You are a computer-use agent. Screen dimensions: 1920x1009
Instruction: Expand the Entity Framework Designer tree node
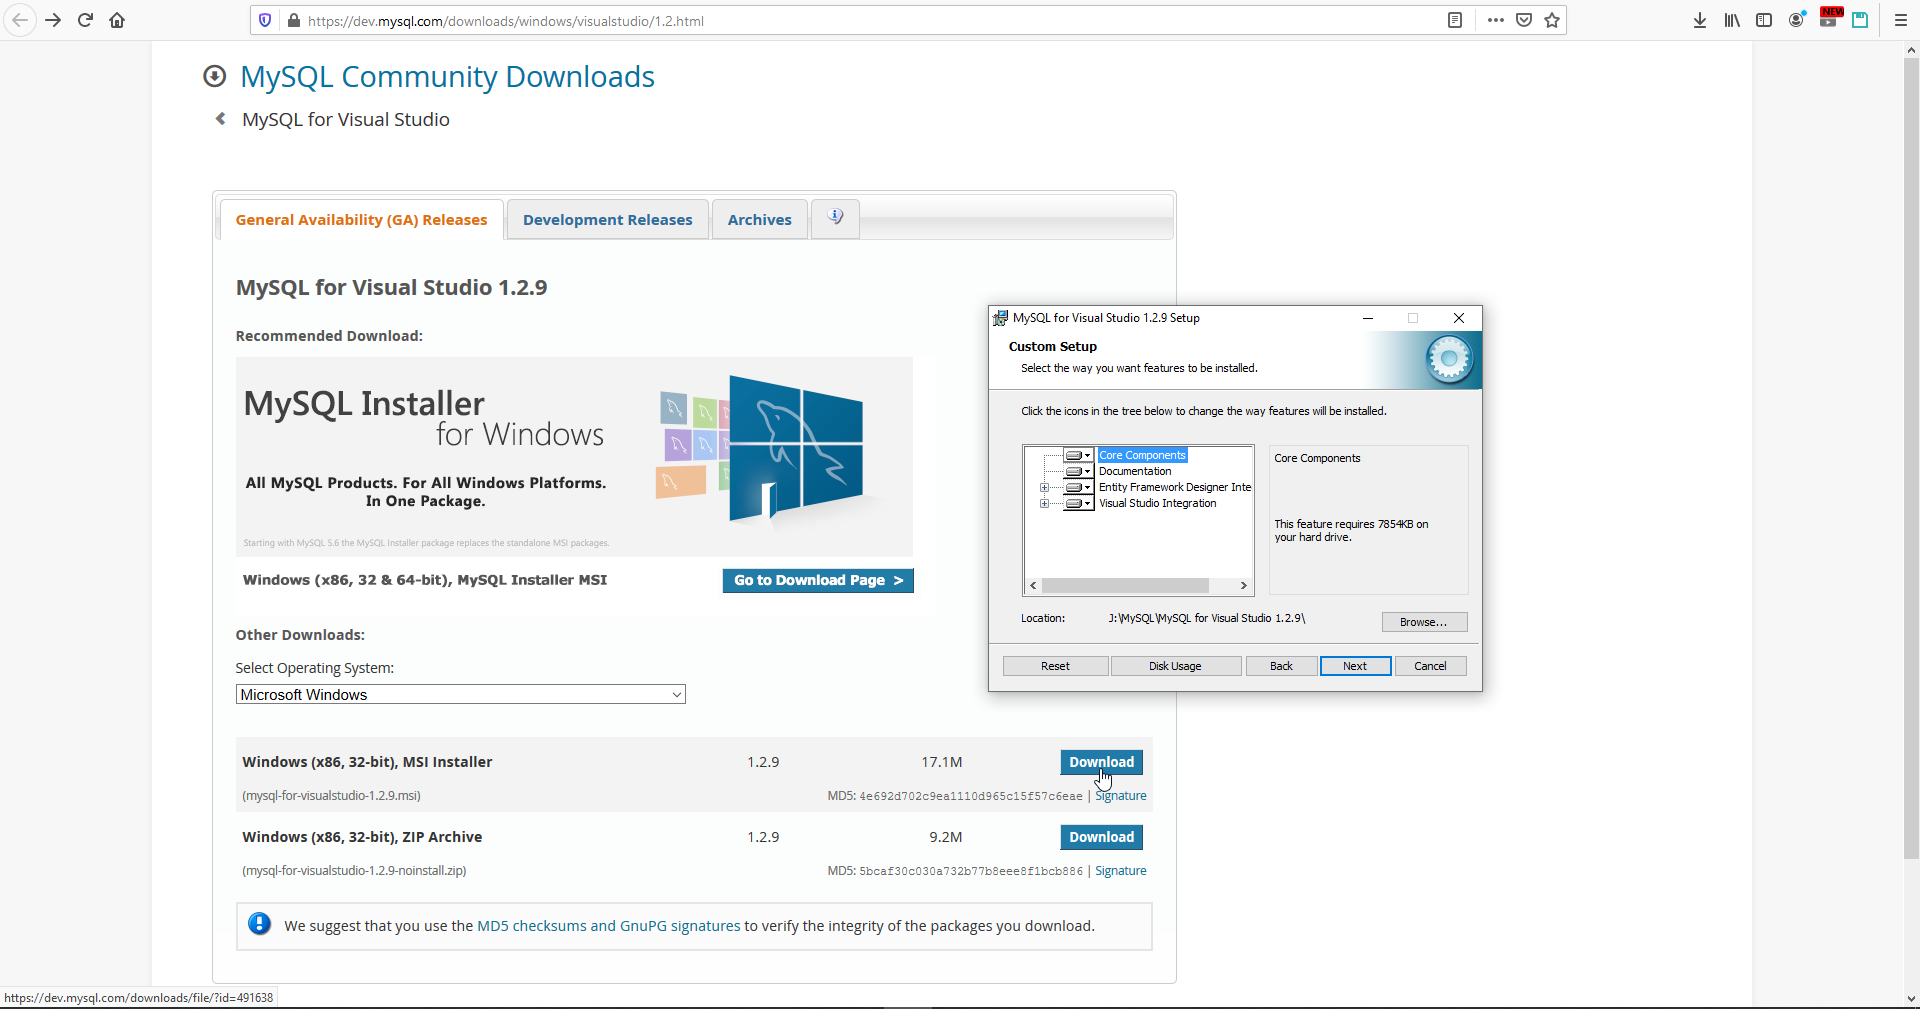[1044, 488]
